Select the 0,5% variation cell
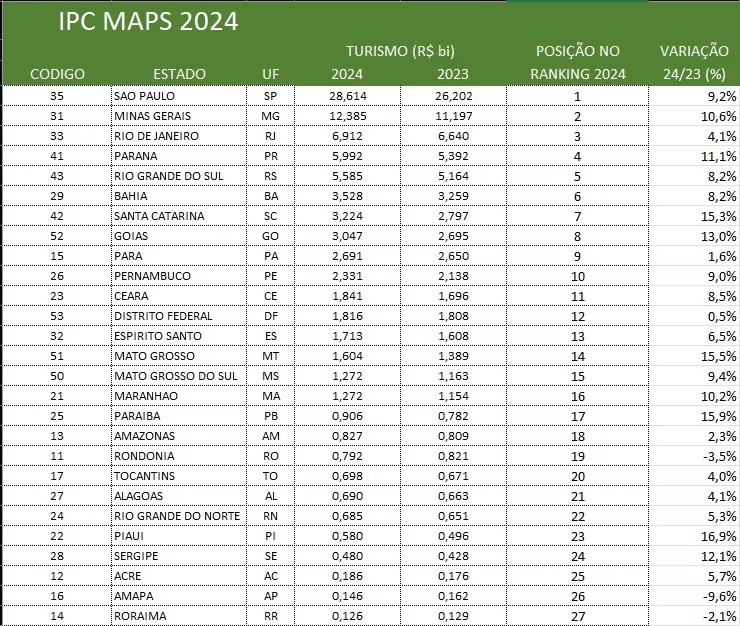This screenshot has height=626, width=740. (x=694, y=316)
